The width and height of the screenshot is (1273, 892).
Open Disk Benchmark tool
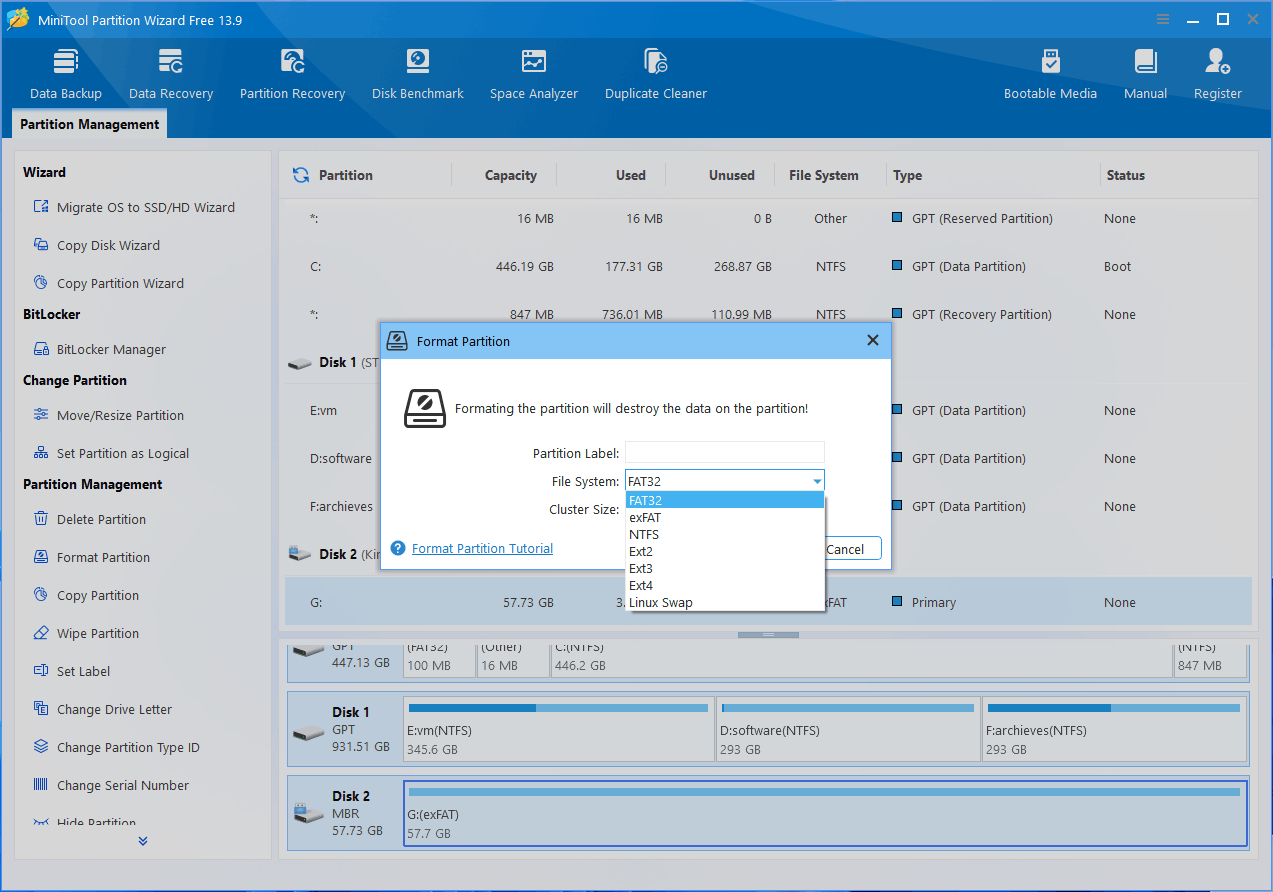417,74
